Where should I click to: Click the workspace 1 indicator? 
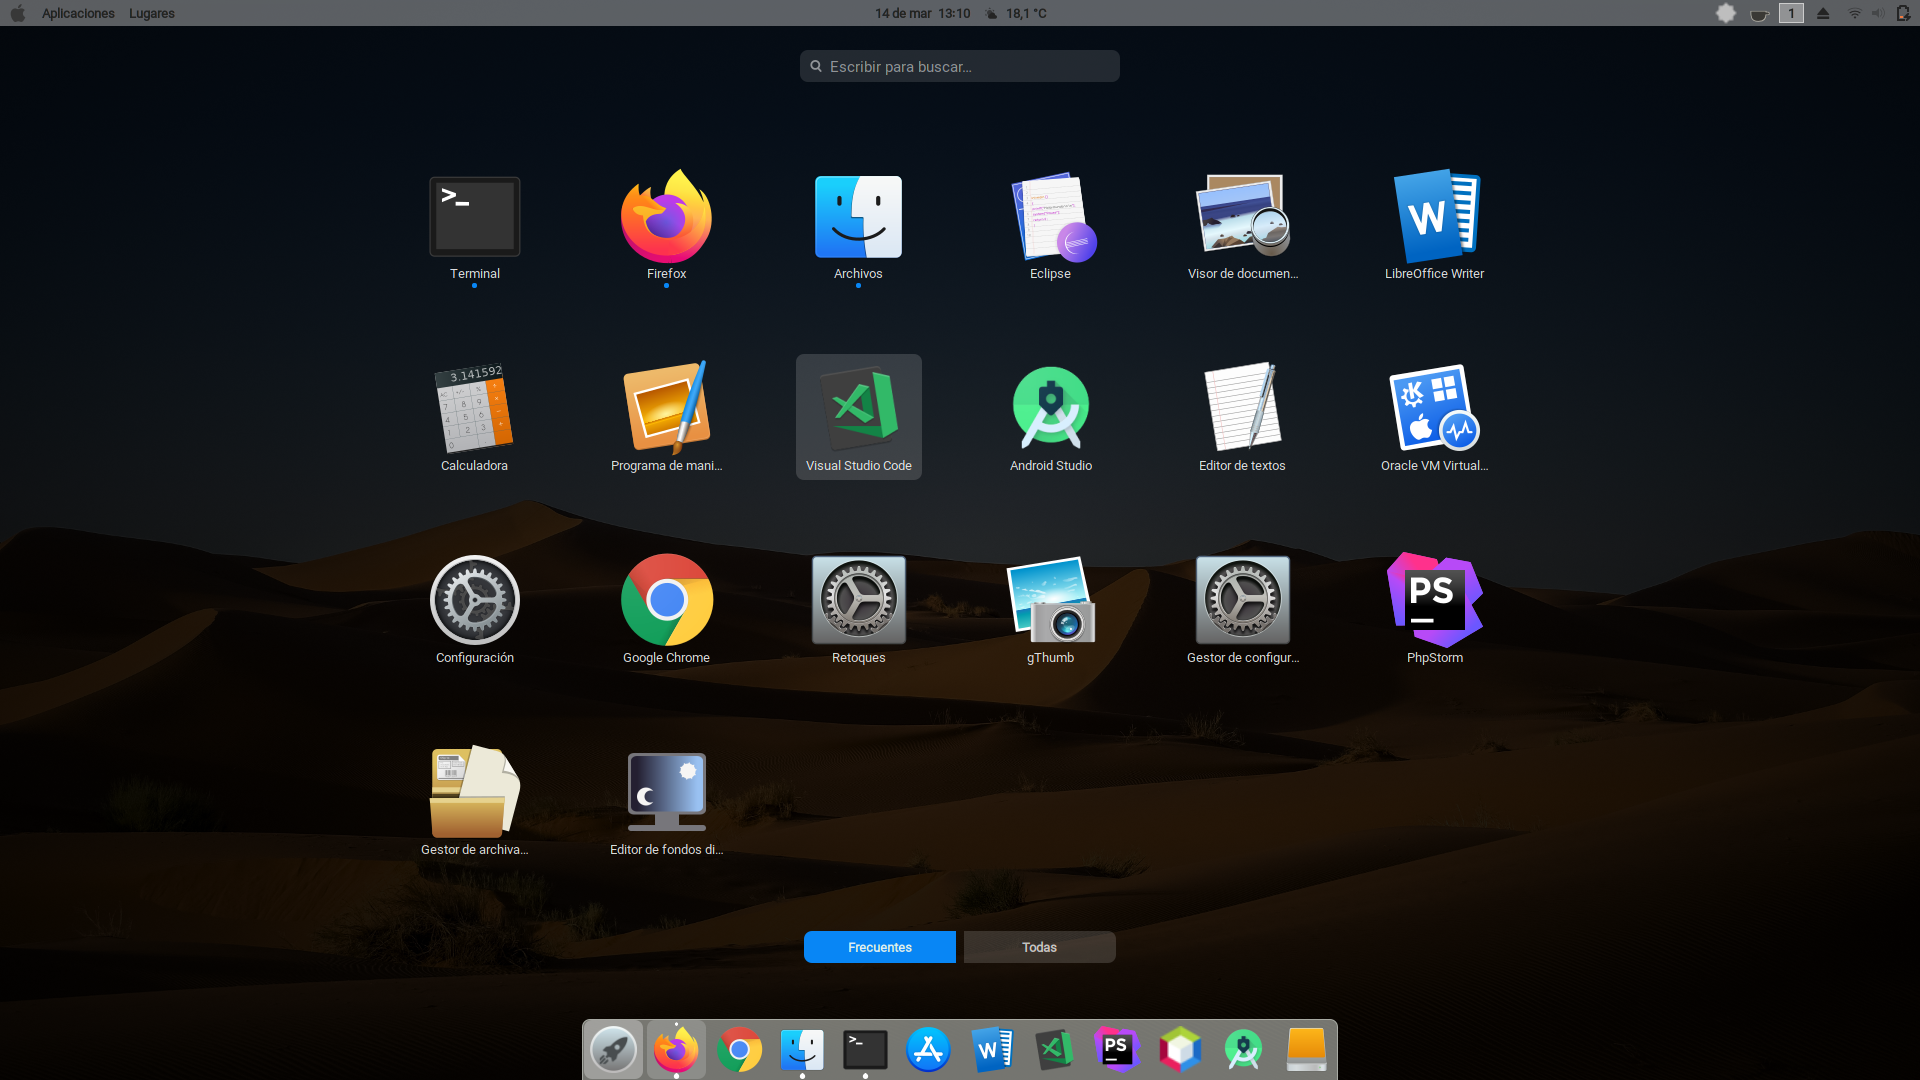pos(1791,13)
